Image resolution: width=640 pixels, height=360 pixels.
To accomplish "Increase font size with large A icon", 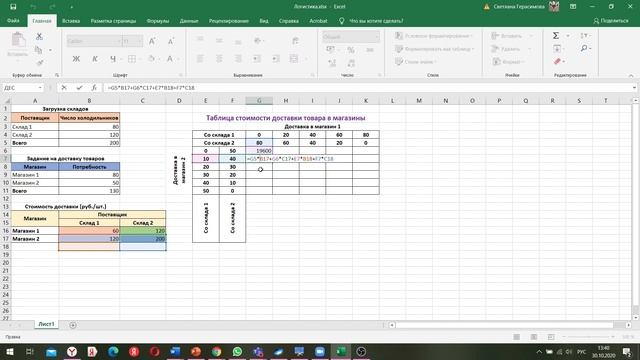I will (152, 41).
